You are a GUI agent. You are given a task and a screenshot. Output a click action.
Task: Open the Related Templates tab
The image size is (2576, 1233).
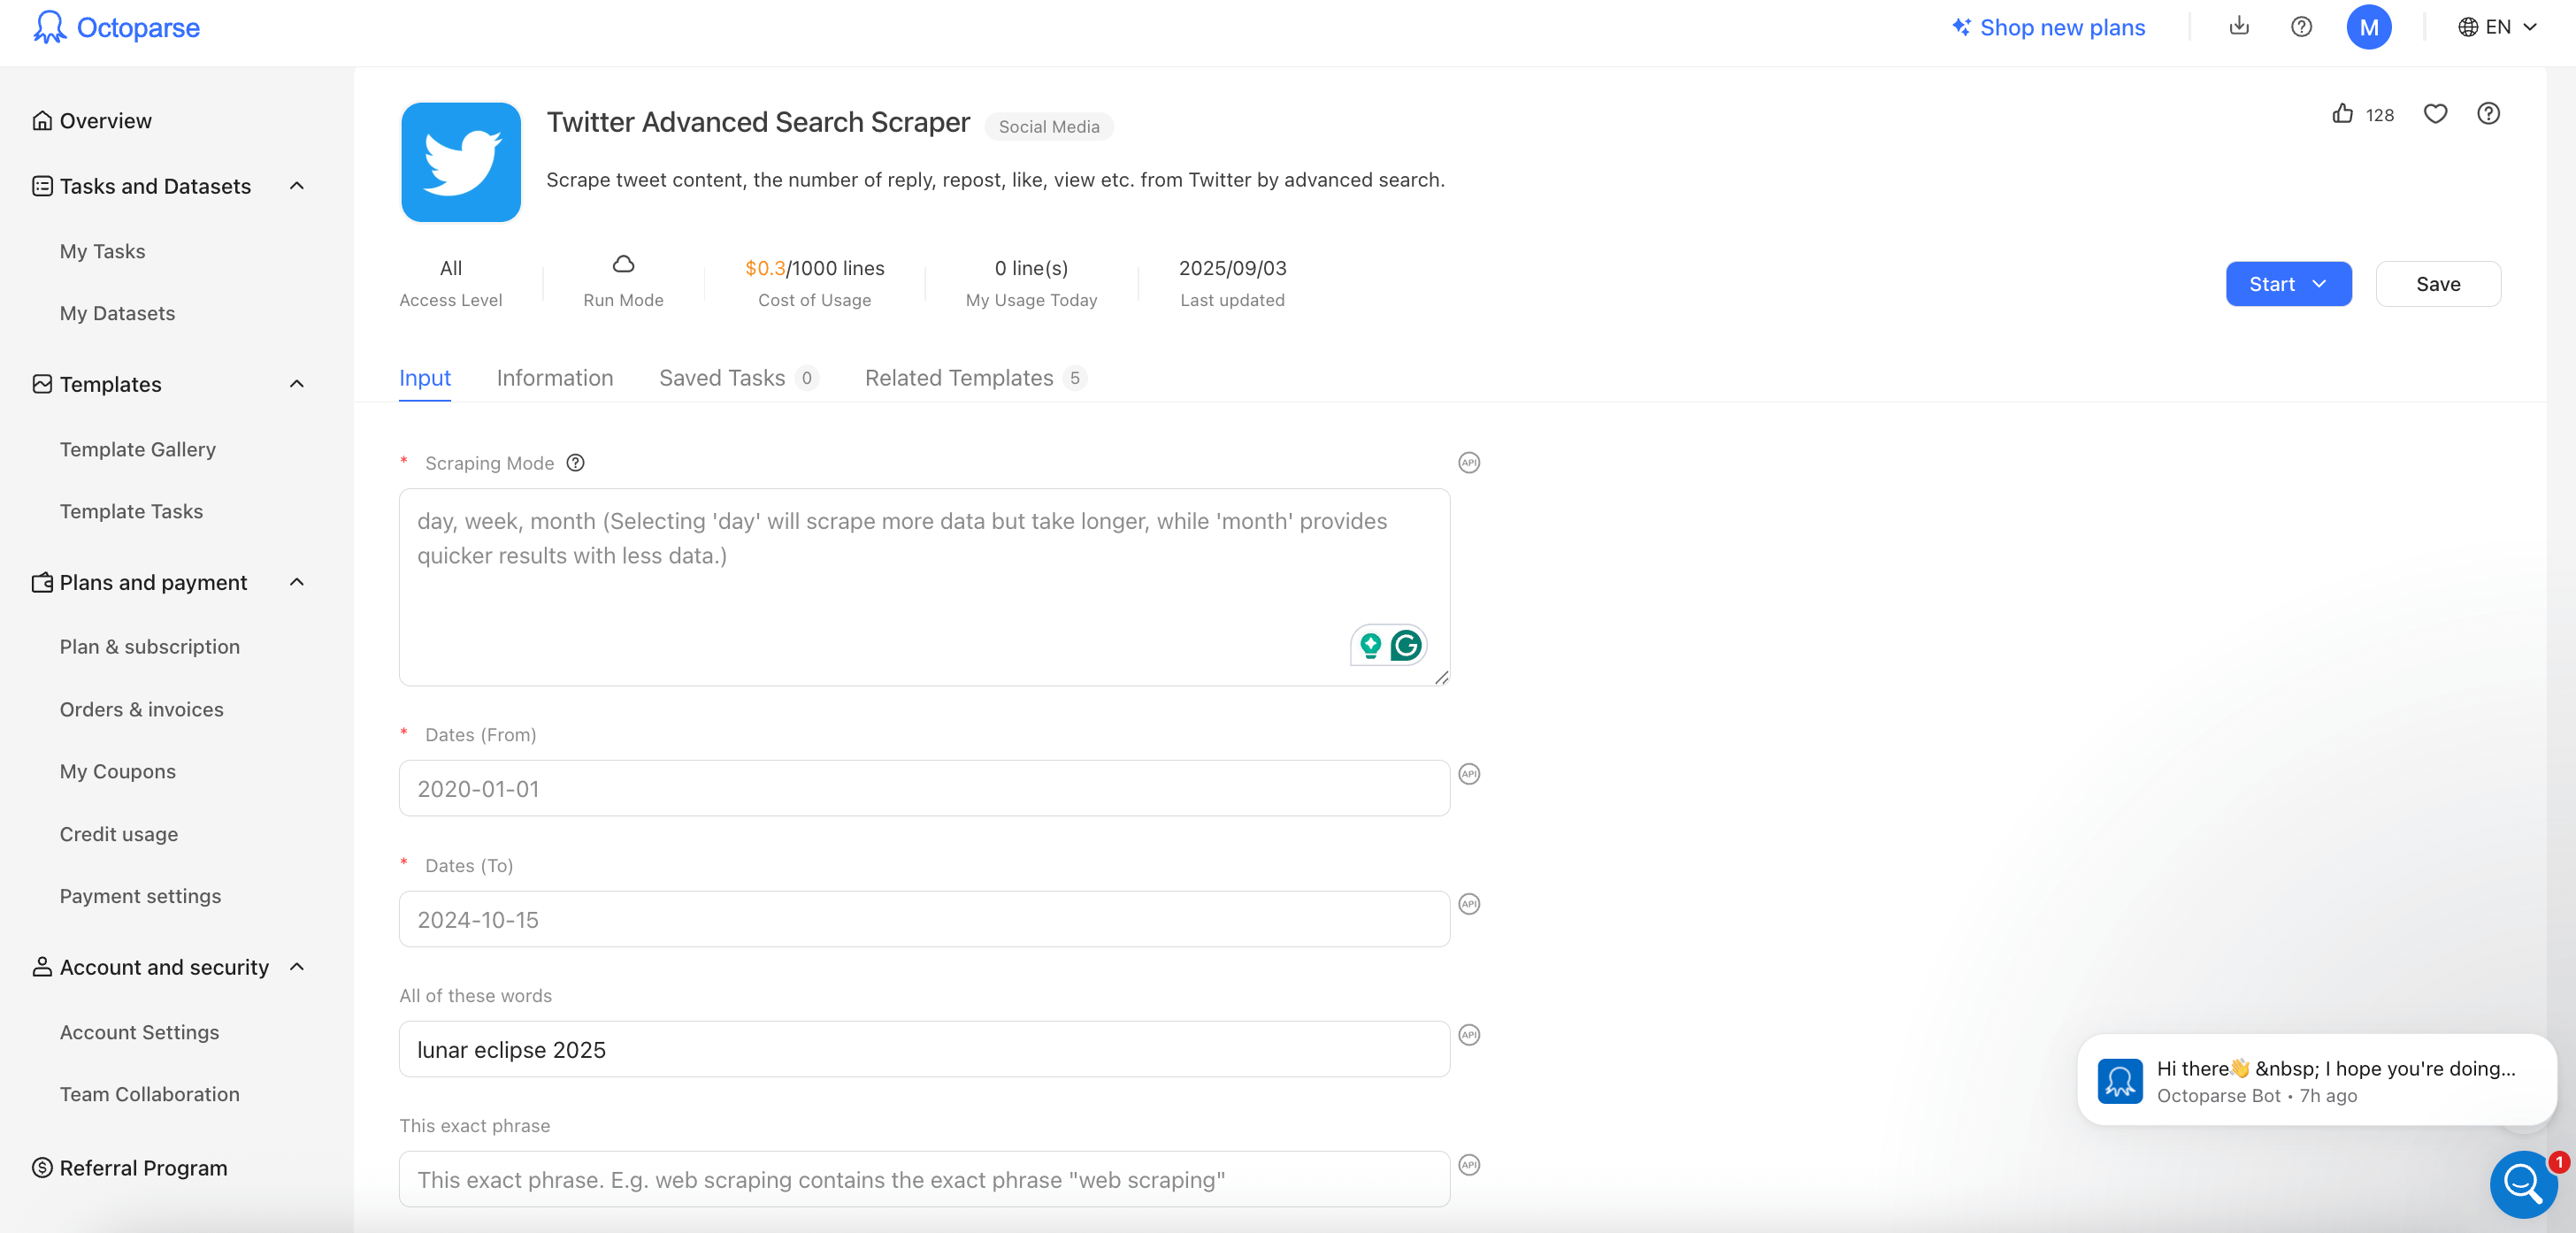(959, 378)
